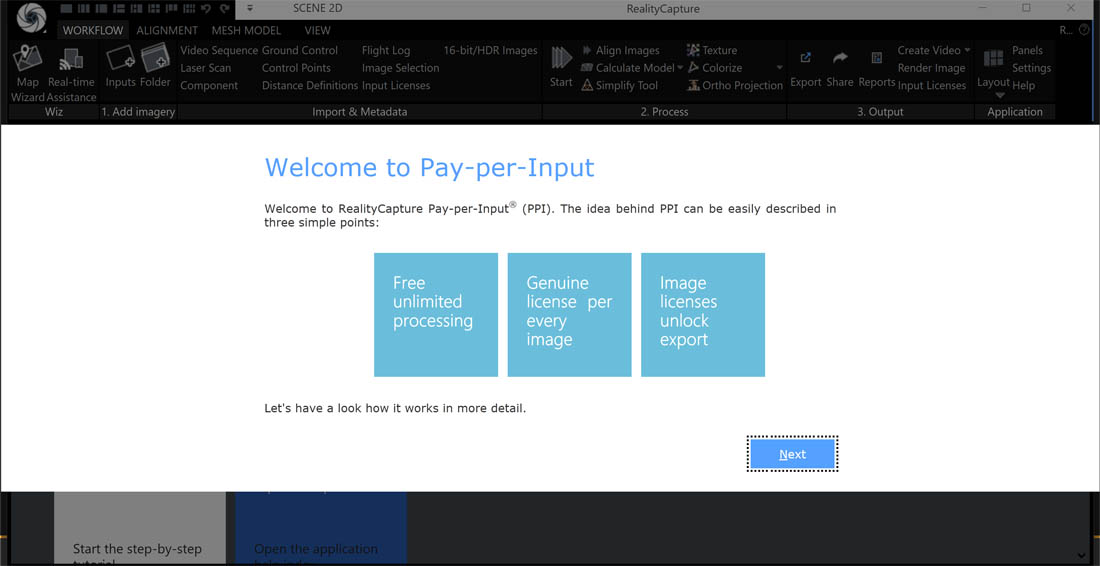The height and width of the screenshot is (566, 1100).
Task: Import Image Selection
Action: pyautogui.click(x=401, y=68)
